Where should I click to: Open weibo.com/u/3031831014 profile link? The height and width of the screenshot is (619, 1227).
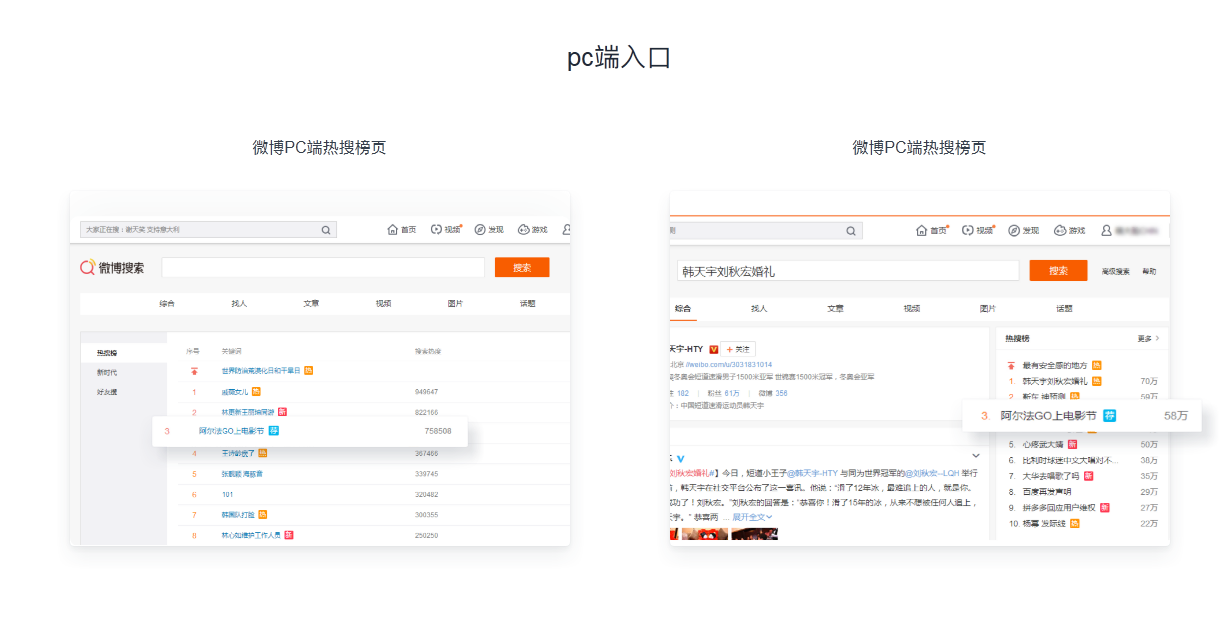coord(730,364)
